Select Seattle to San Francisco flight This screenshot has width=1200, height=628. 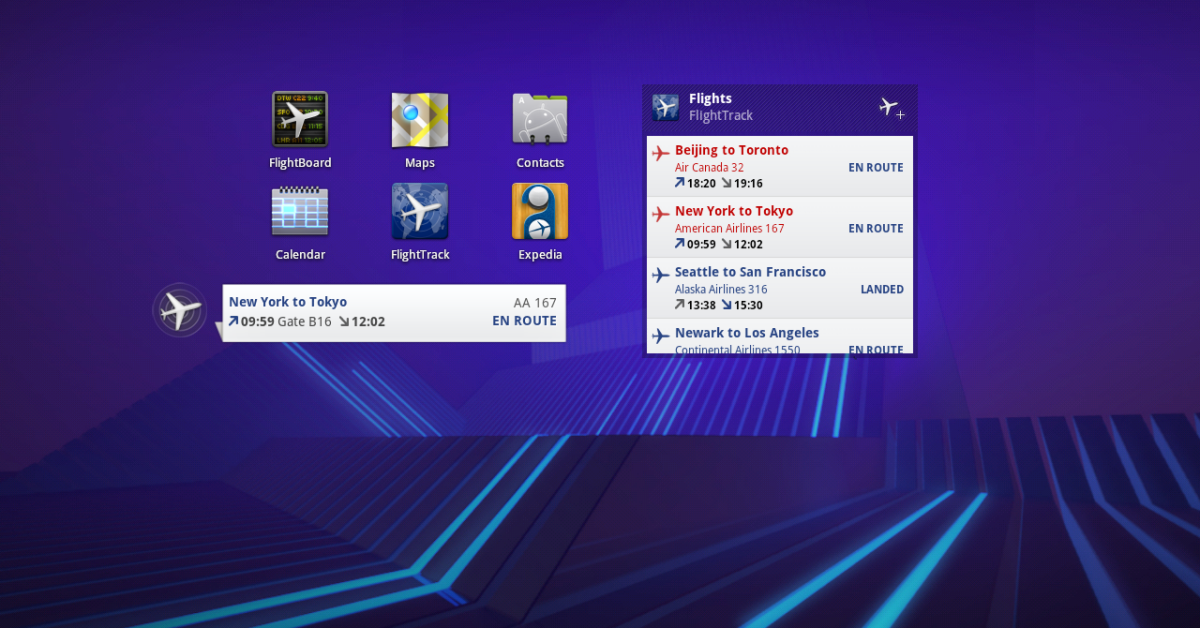pos(780,288)
